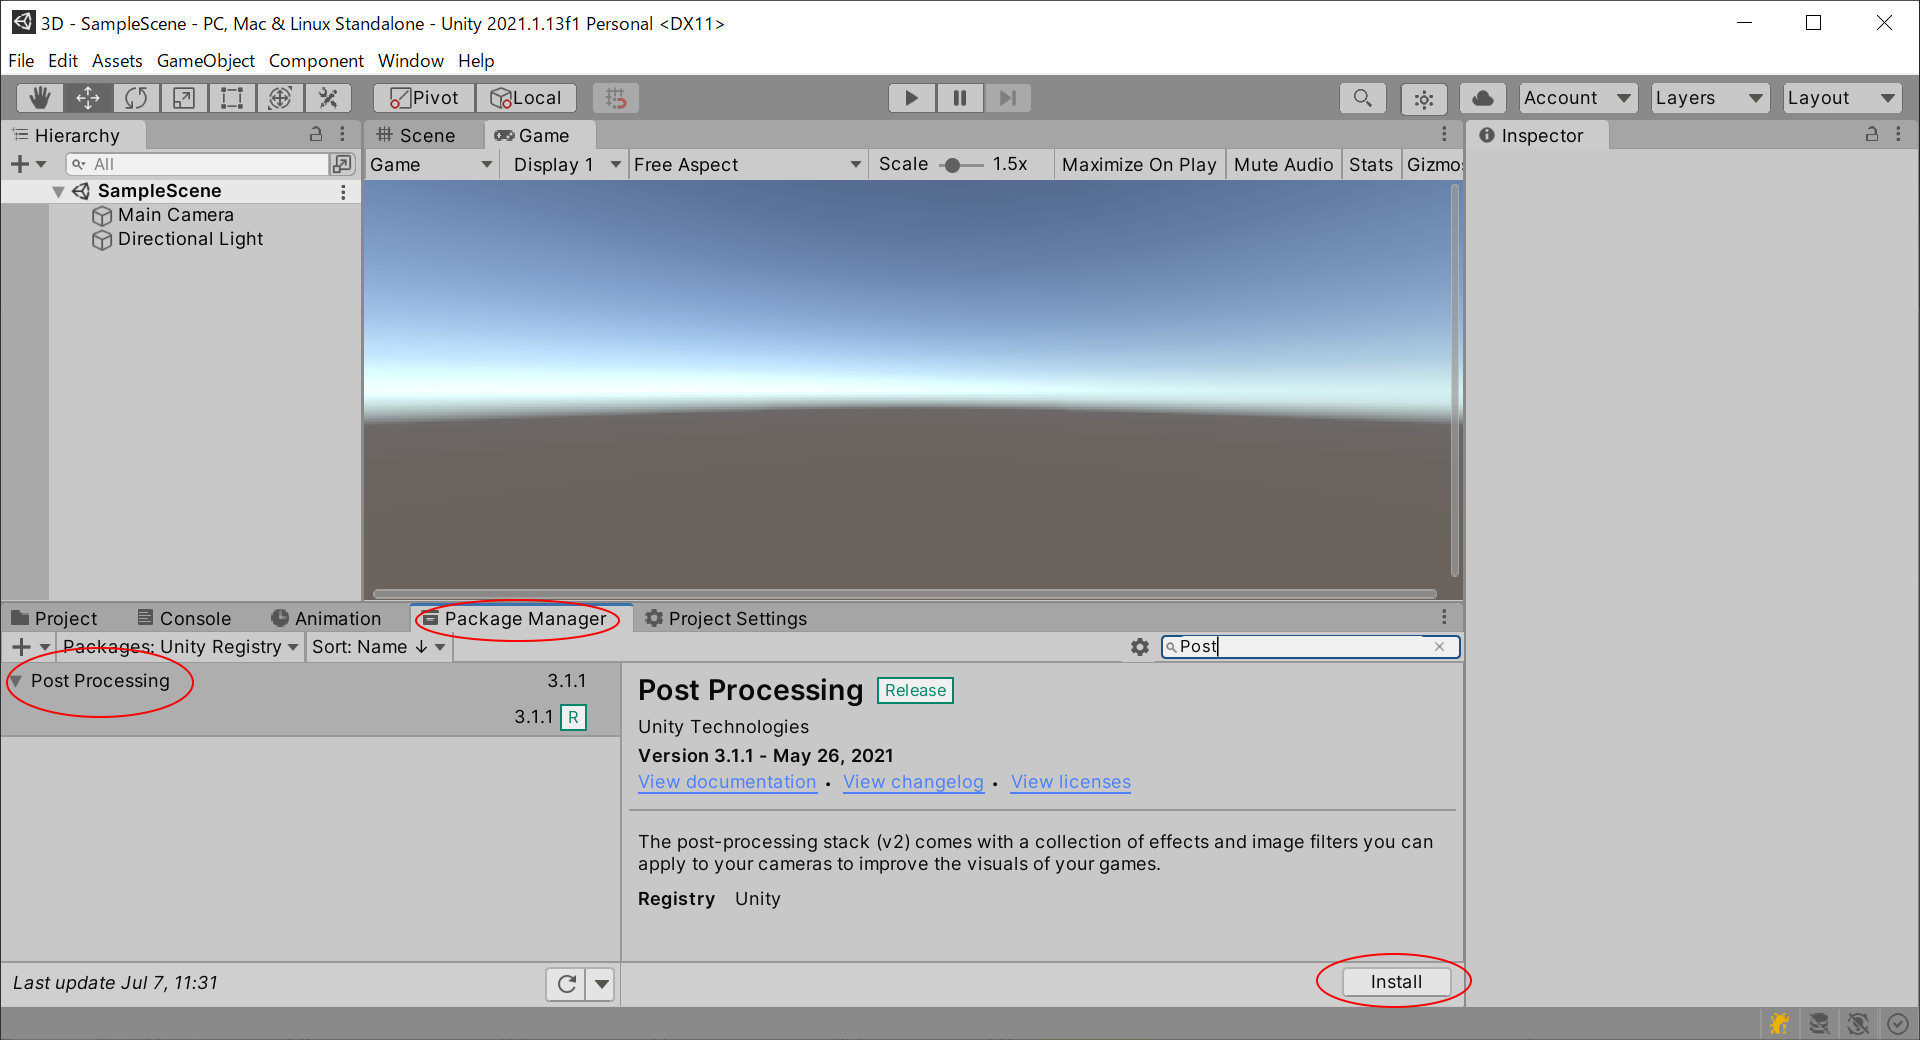Toggle Gizmos in Game view

(1433, 165)
